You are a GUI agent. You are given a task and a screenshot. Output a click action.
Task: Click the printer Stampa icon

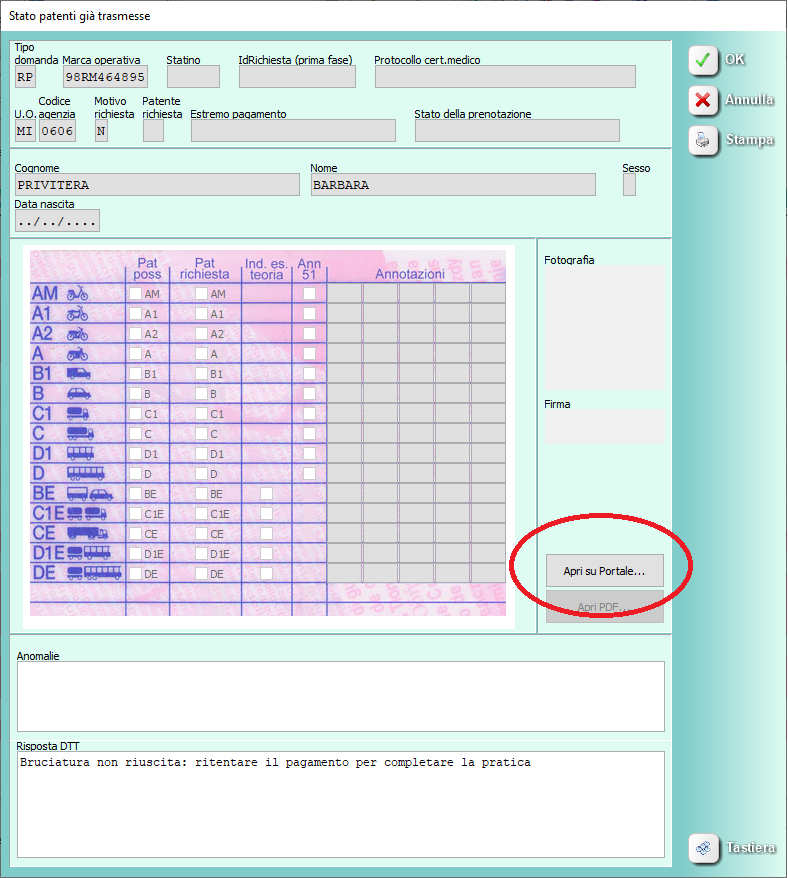(x=703, y=141)
